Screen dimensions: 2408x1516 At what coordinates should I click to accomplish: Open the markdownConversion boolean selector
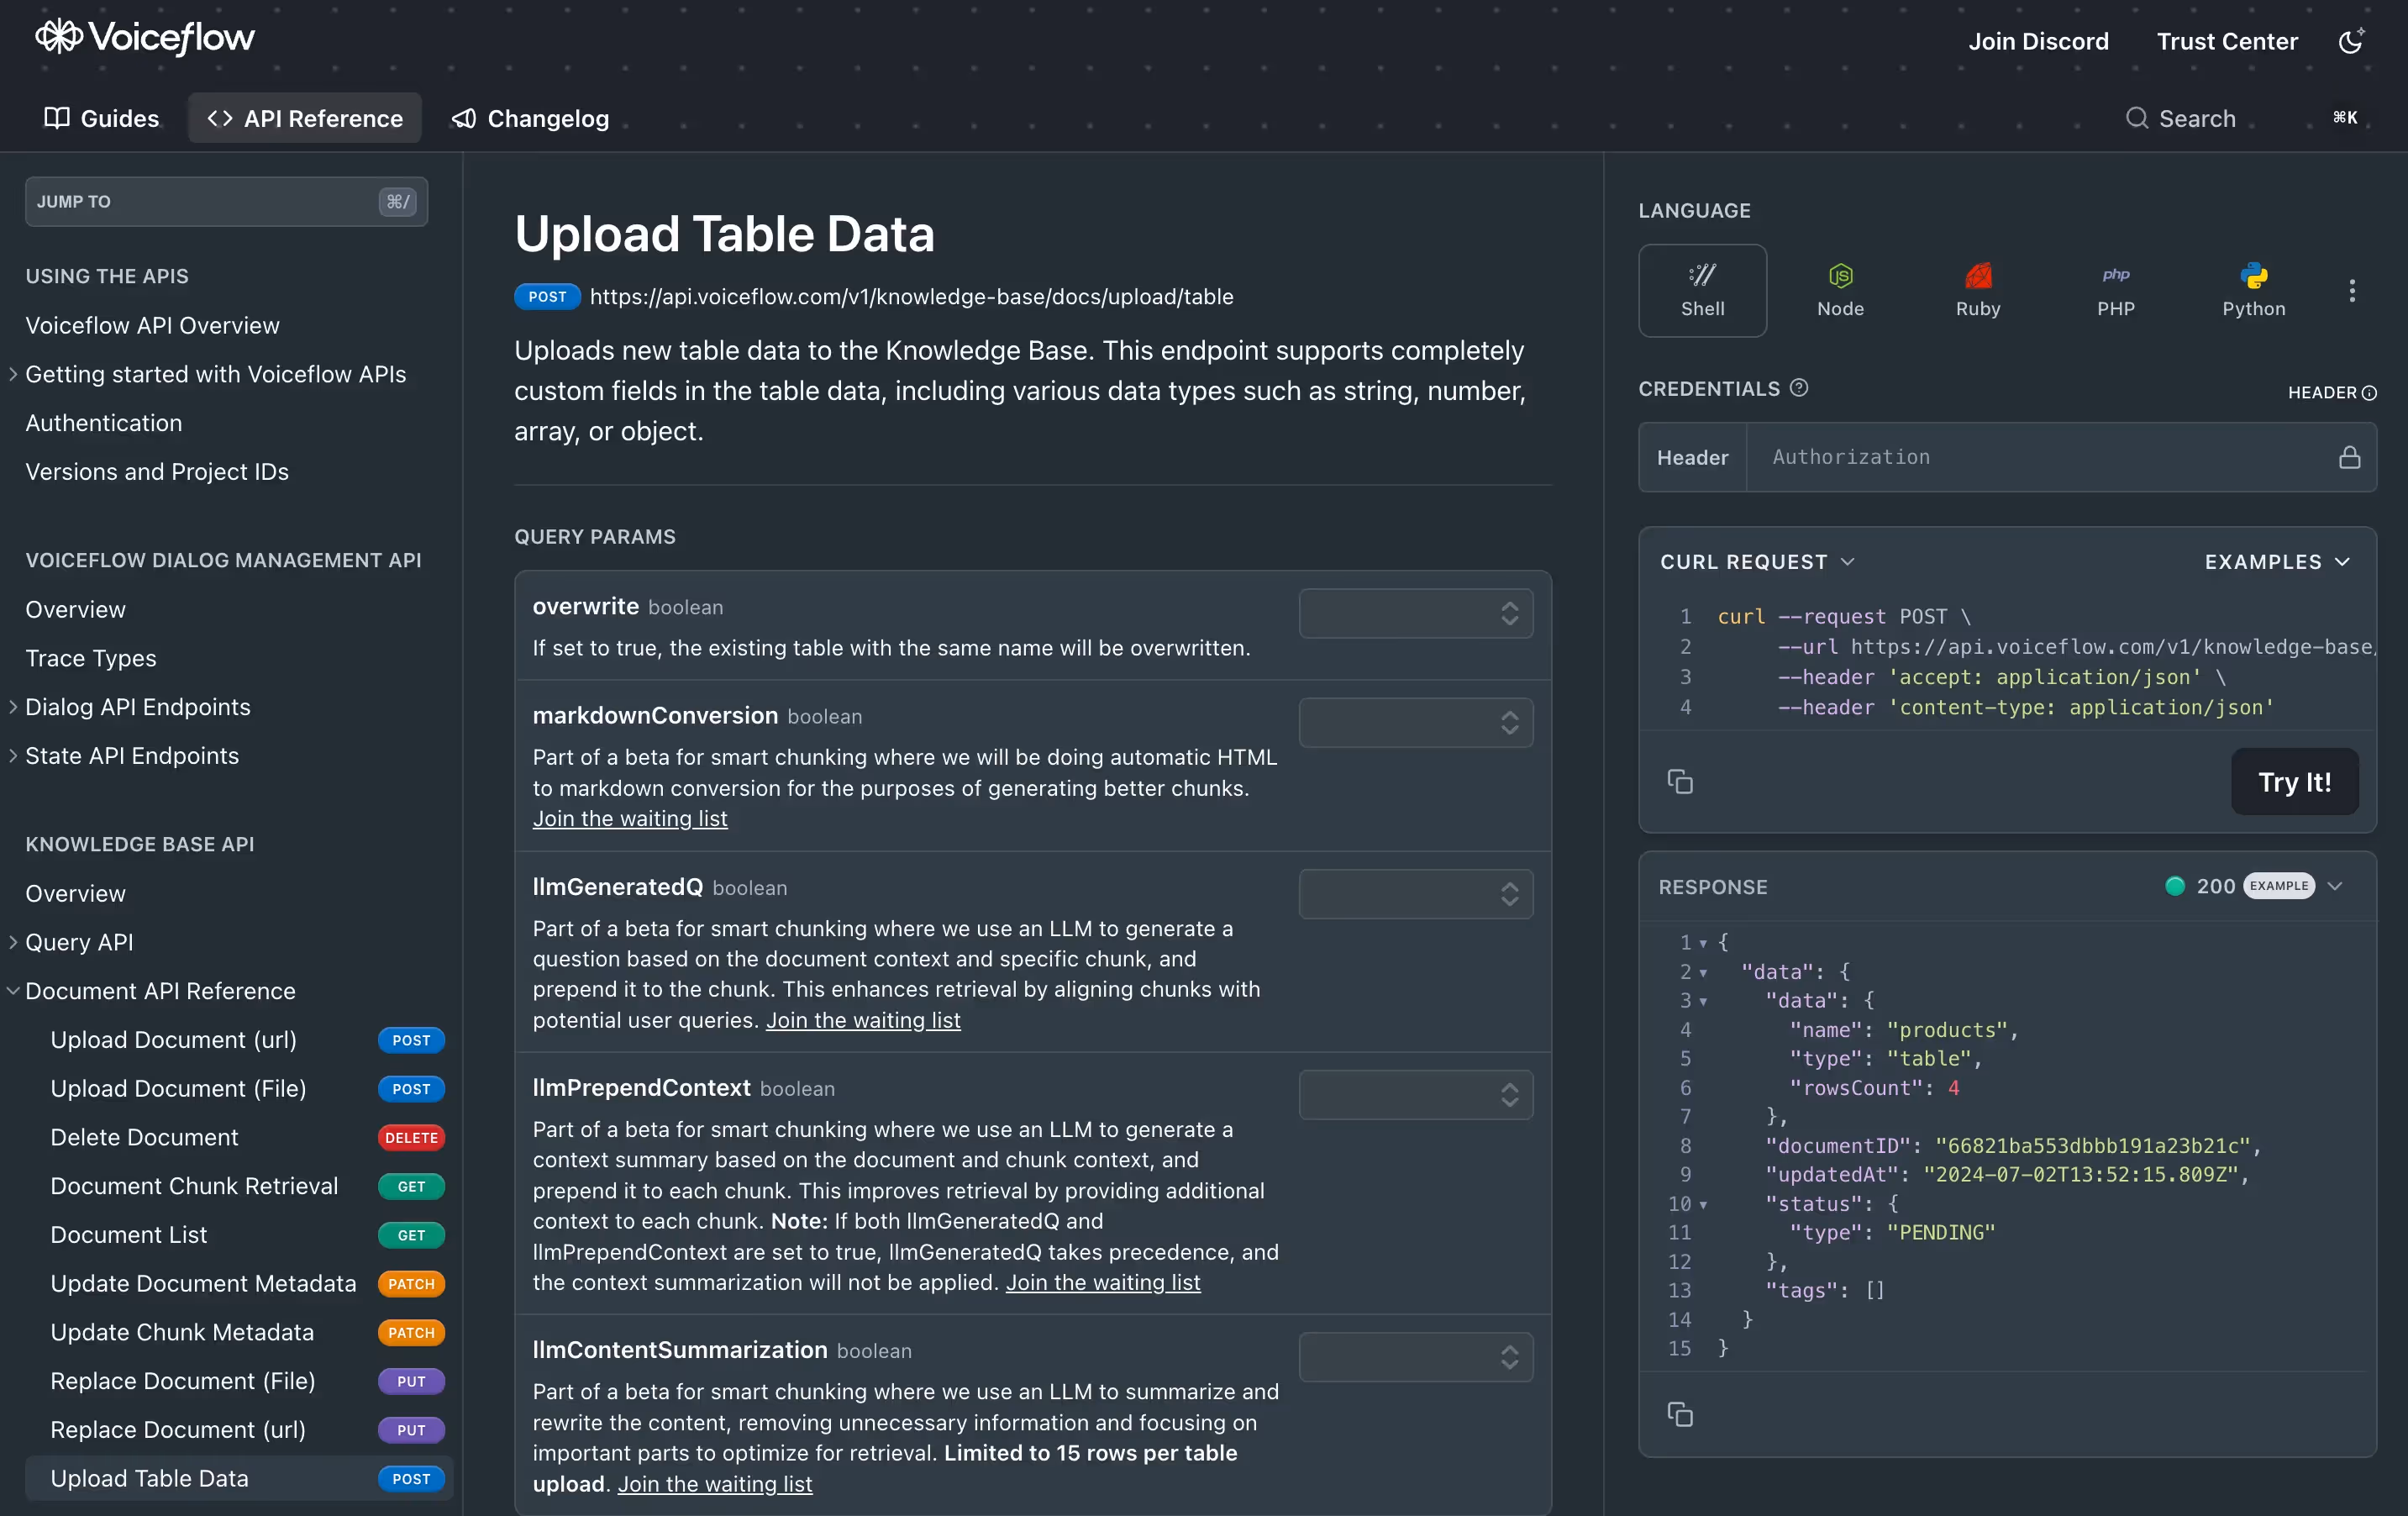[1415, 722]
